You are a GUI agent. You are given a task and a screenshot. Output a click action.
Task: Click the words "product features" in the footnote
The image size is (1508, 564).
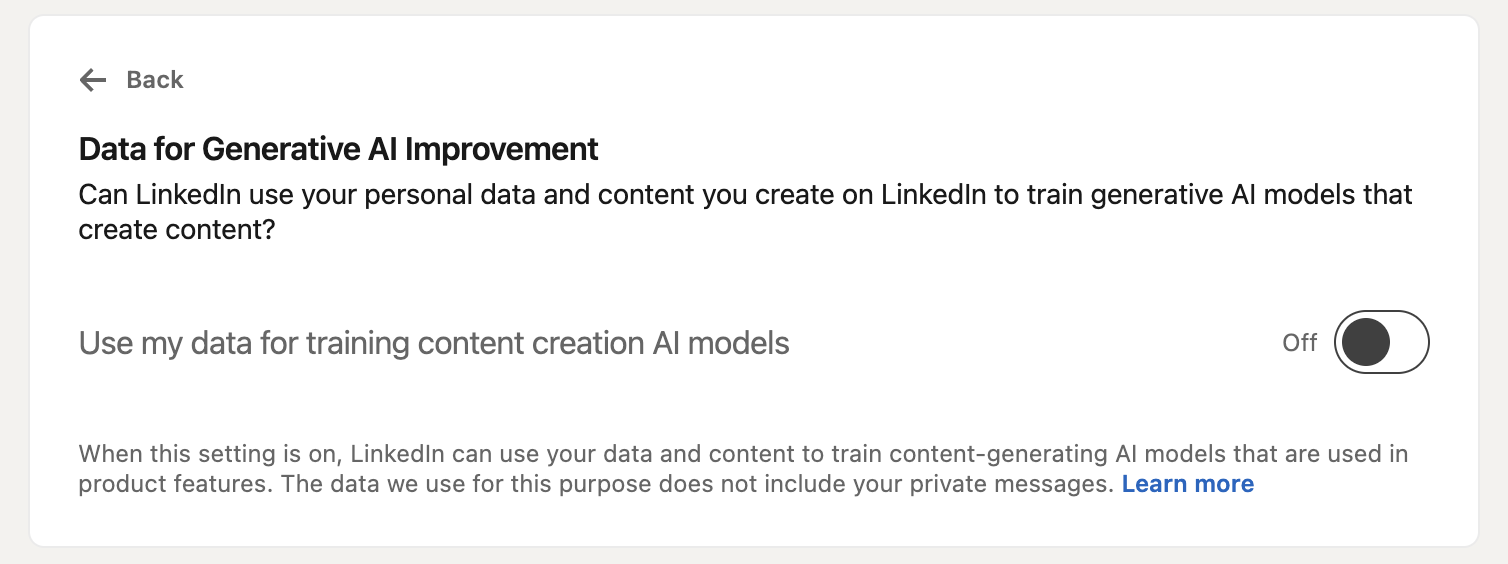(173, 484)
